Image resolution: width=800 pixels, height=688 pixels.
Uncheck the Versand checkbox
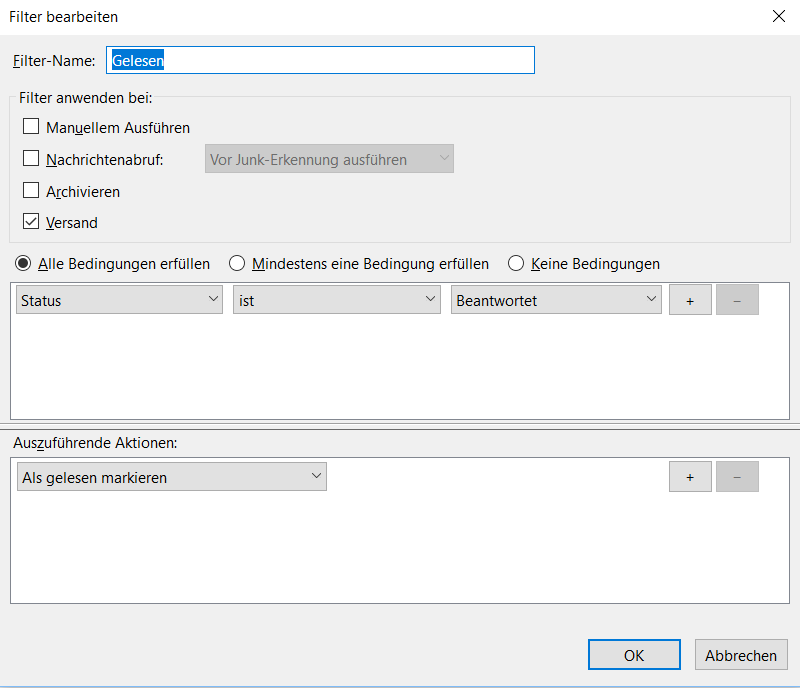[x=31, y=222]
